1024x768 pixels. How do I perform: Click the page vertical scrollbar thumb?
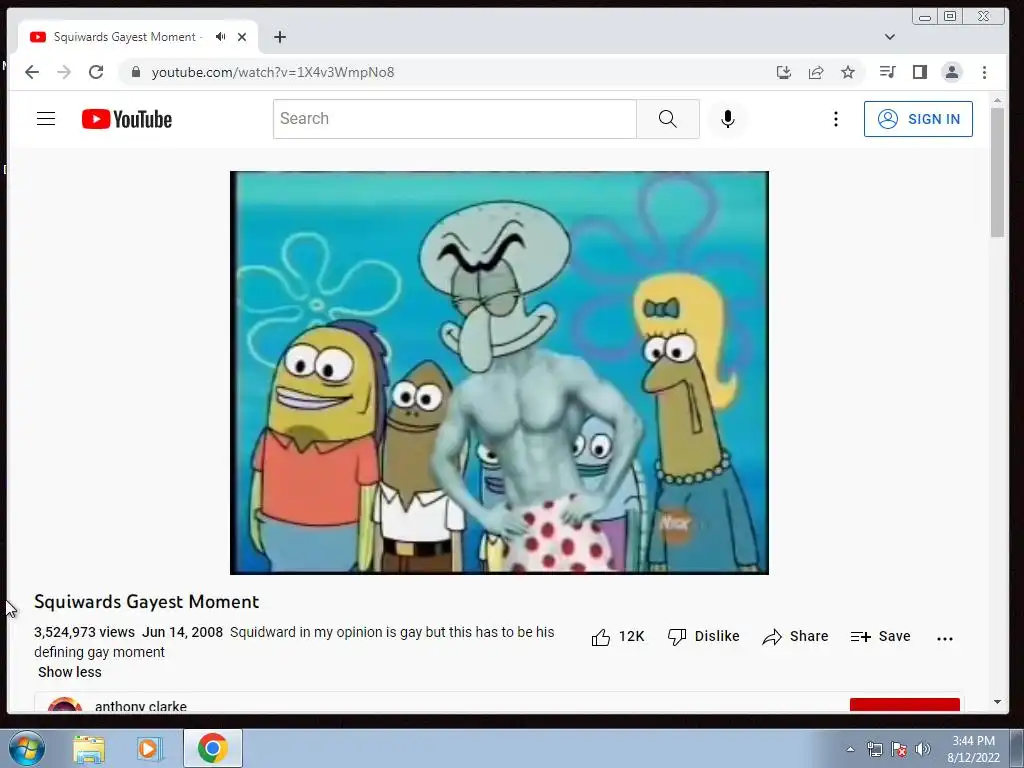point(997,172)
